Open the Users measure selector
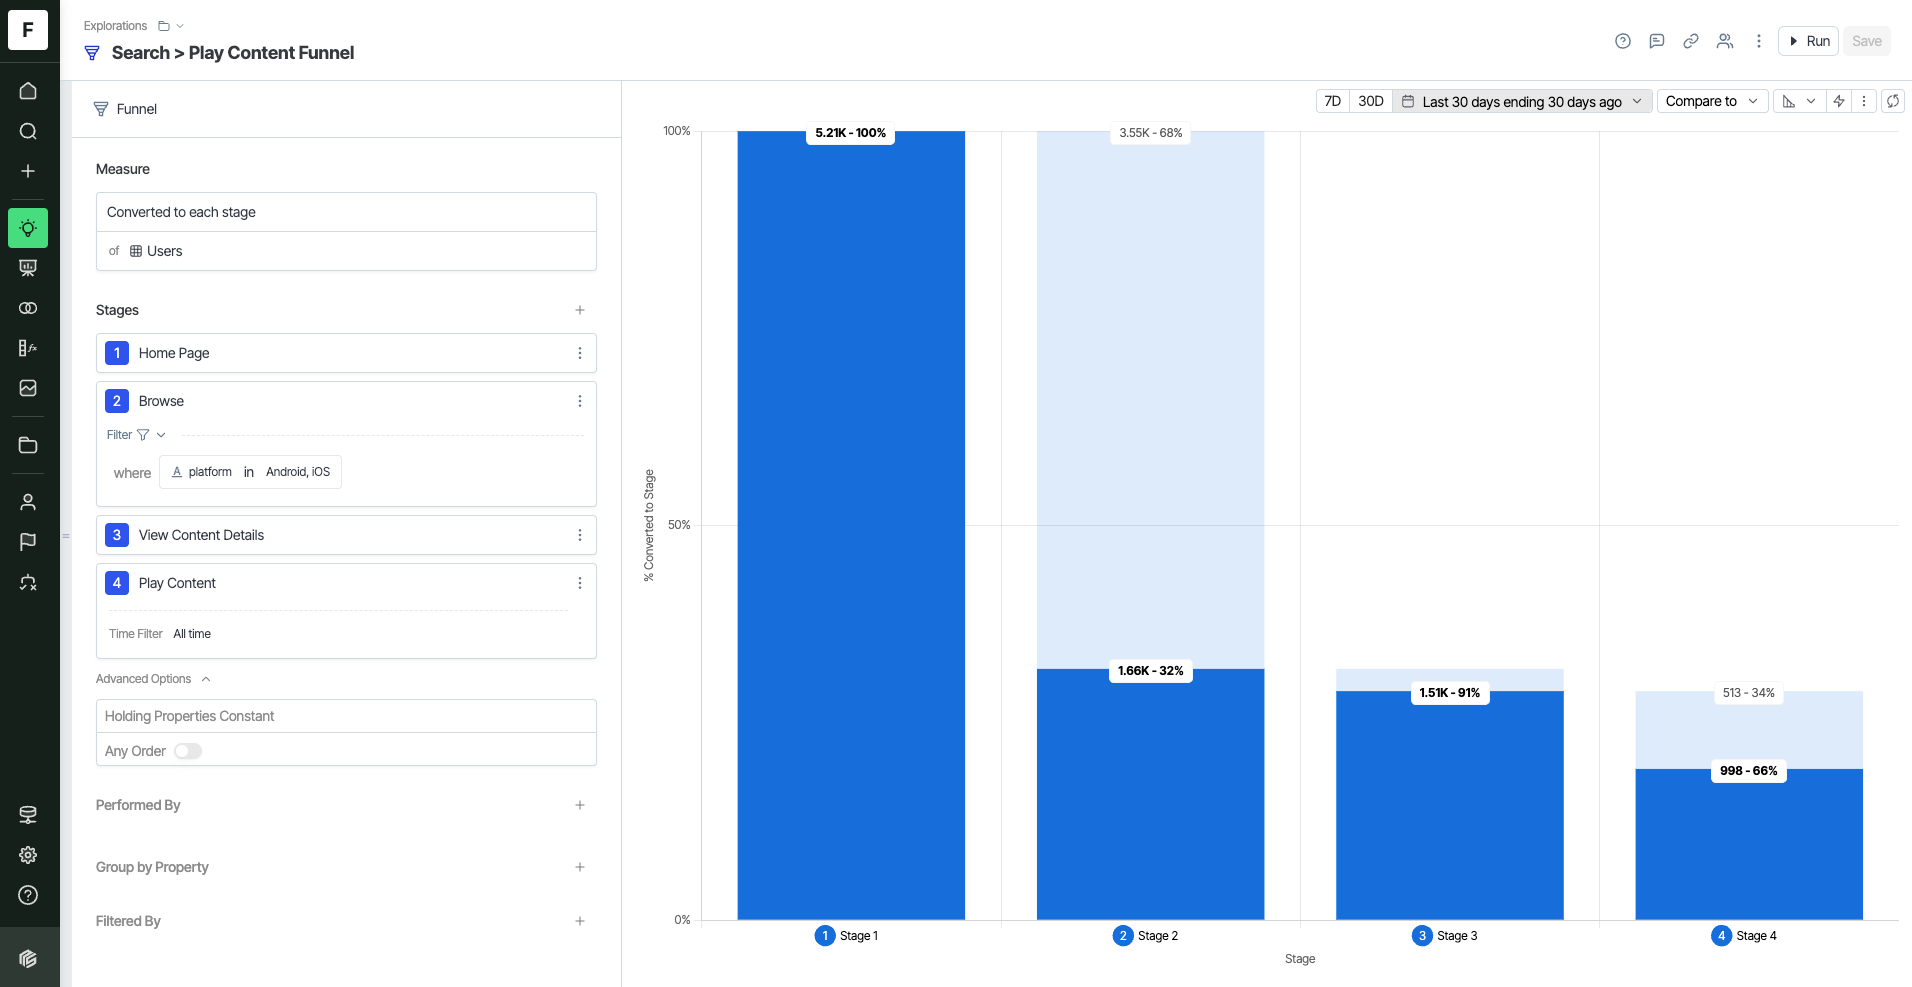 [346, 251]
